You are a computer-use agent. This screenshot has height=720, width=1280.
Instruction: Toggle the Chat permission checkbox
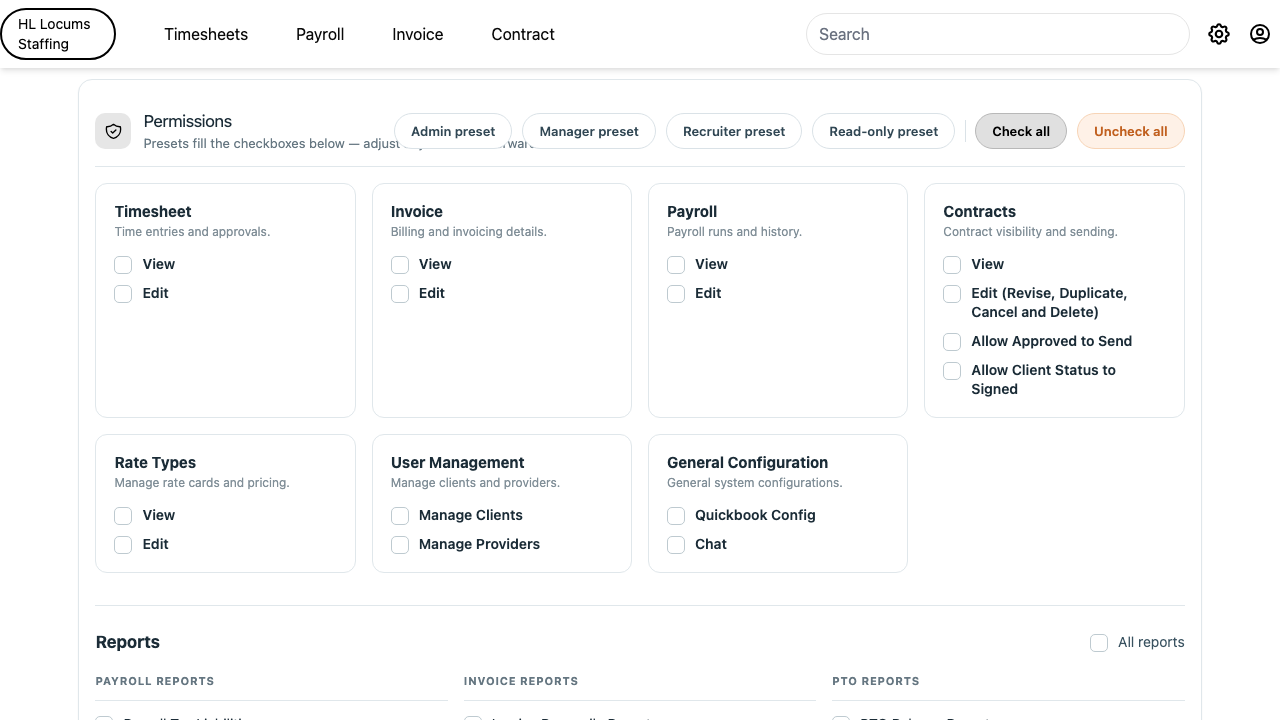point(676,545)
